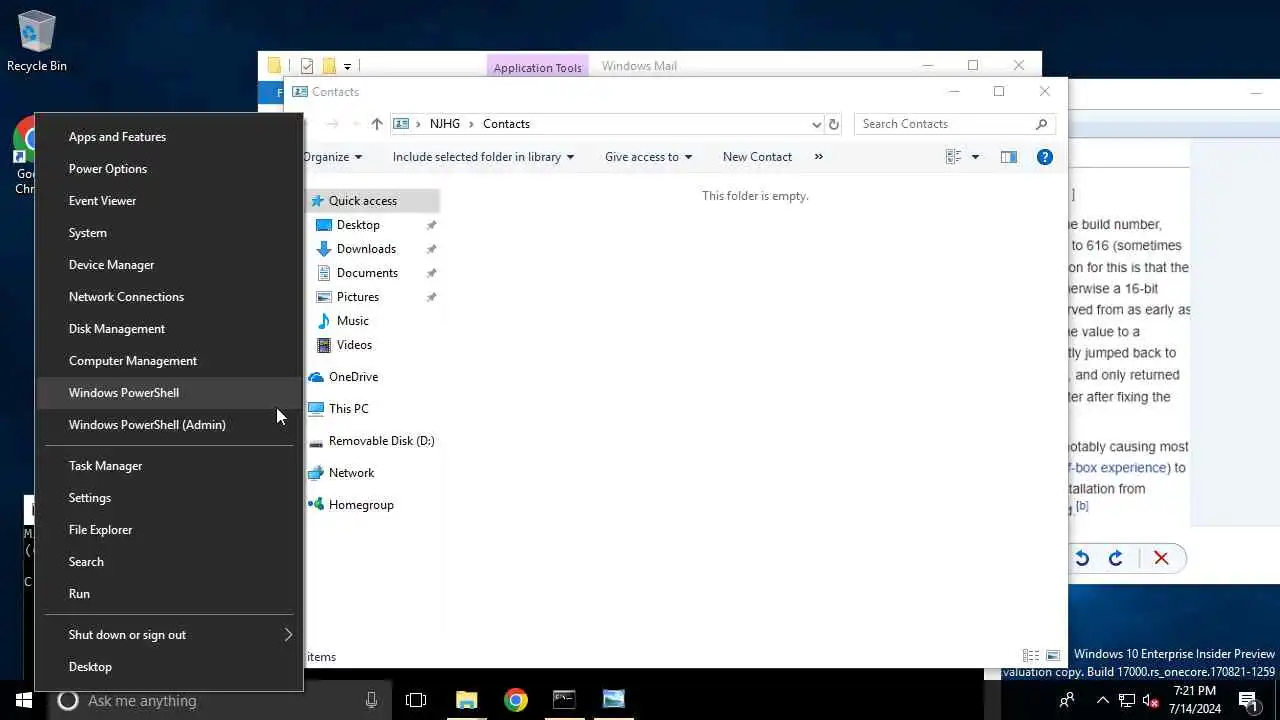This screenshot has height=720, width=1280.
Task: Open Include selected folder in library dropdown
Action: tap(483, 157)
